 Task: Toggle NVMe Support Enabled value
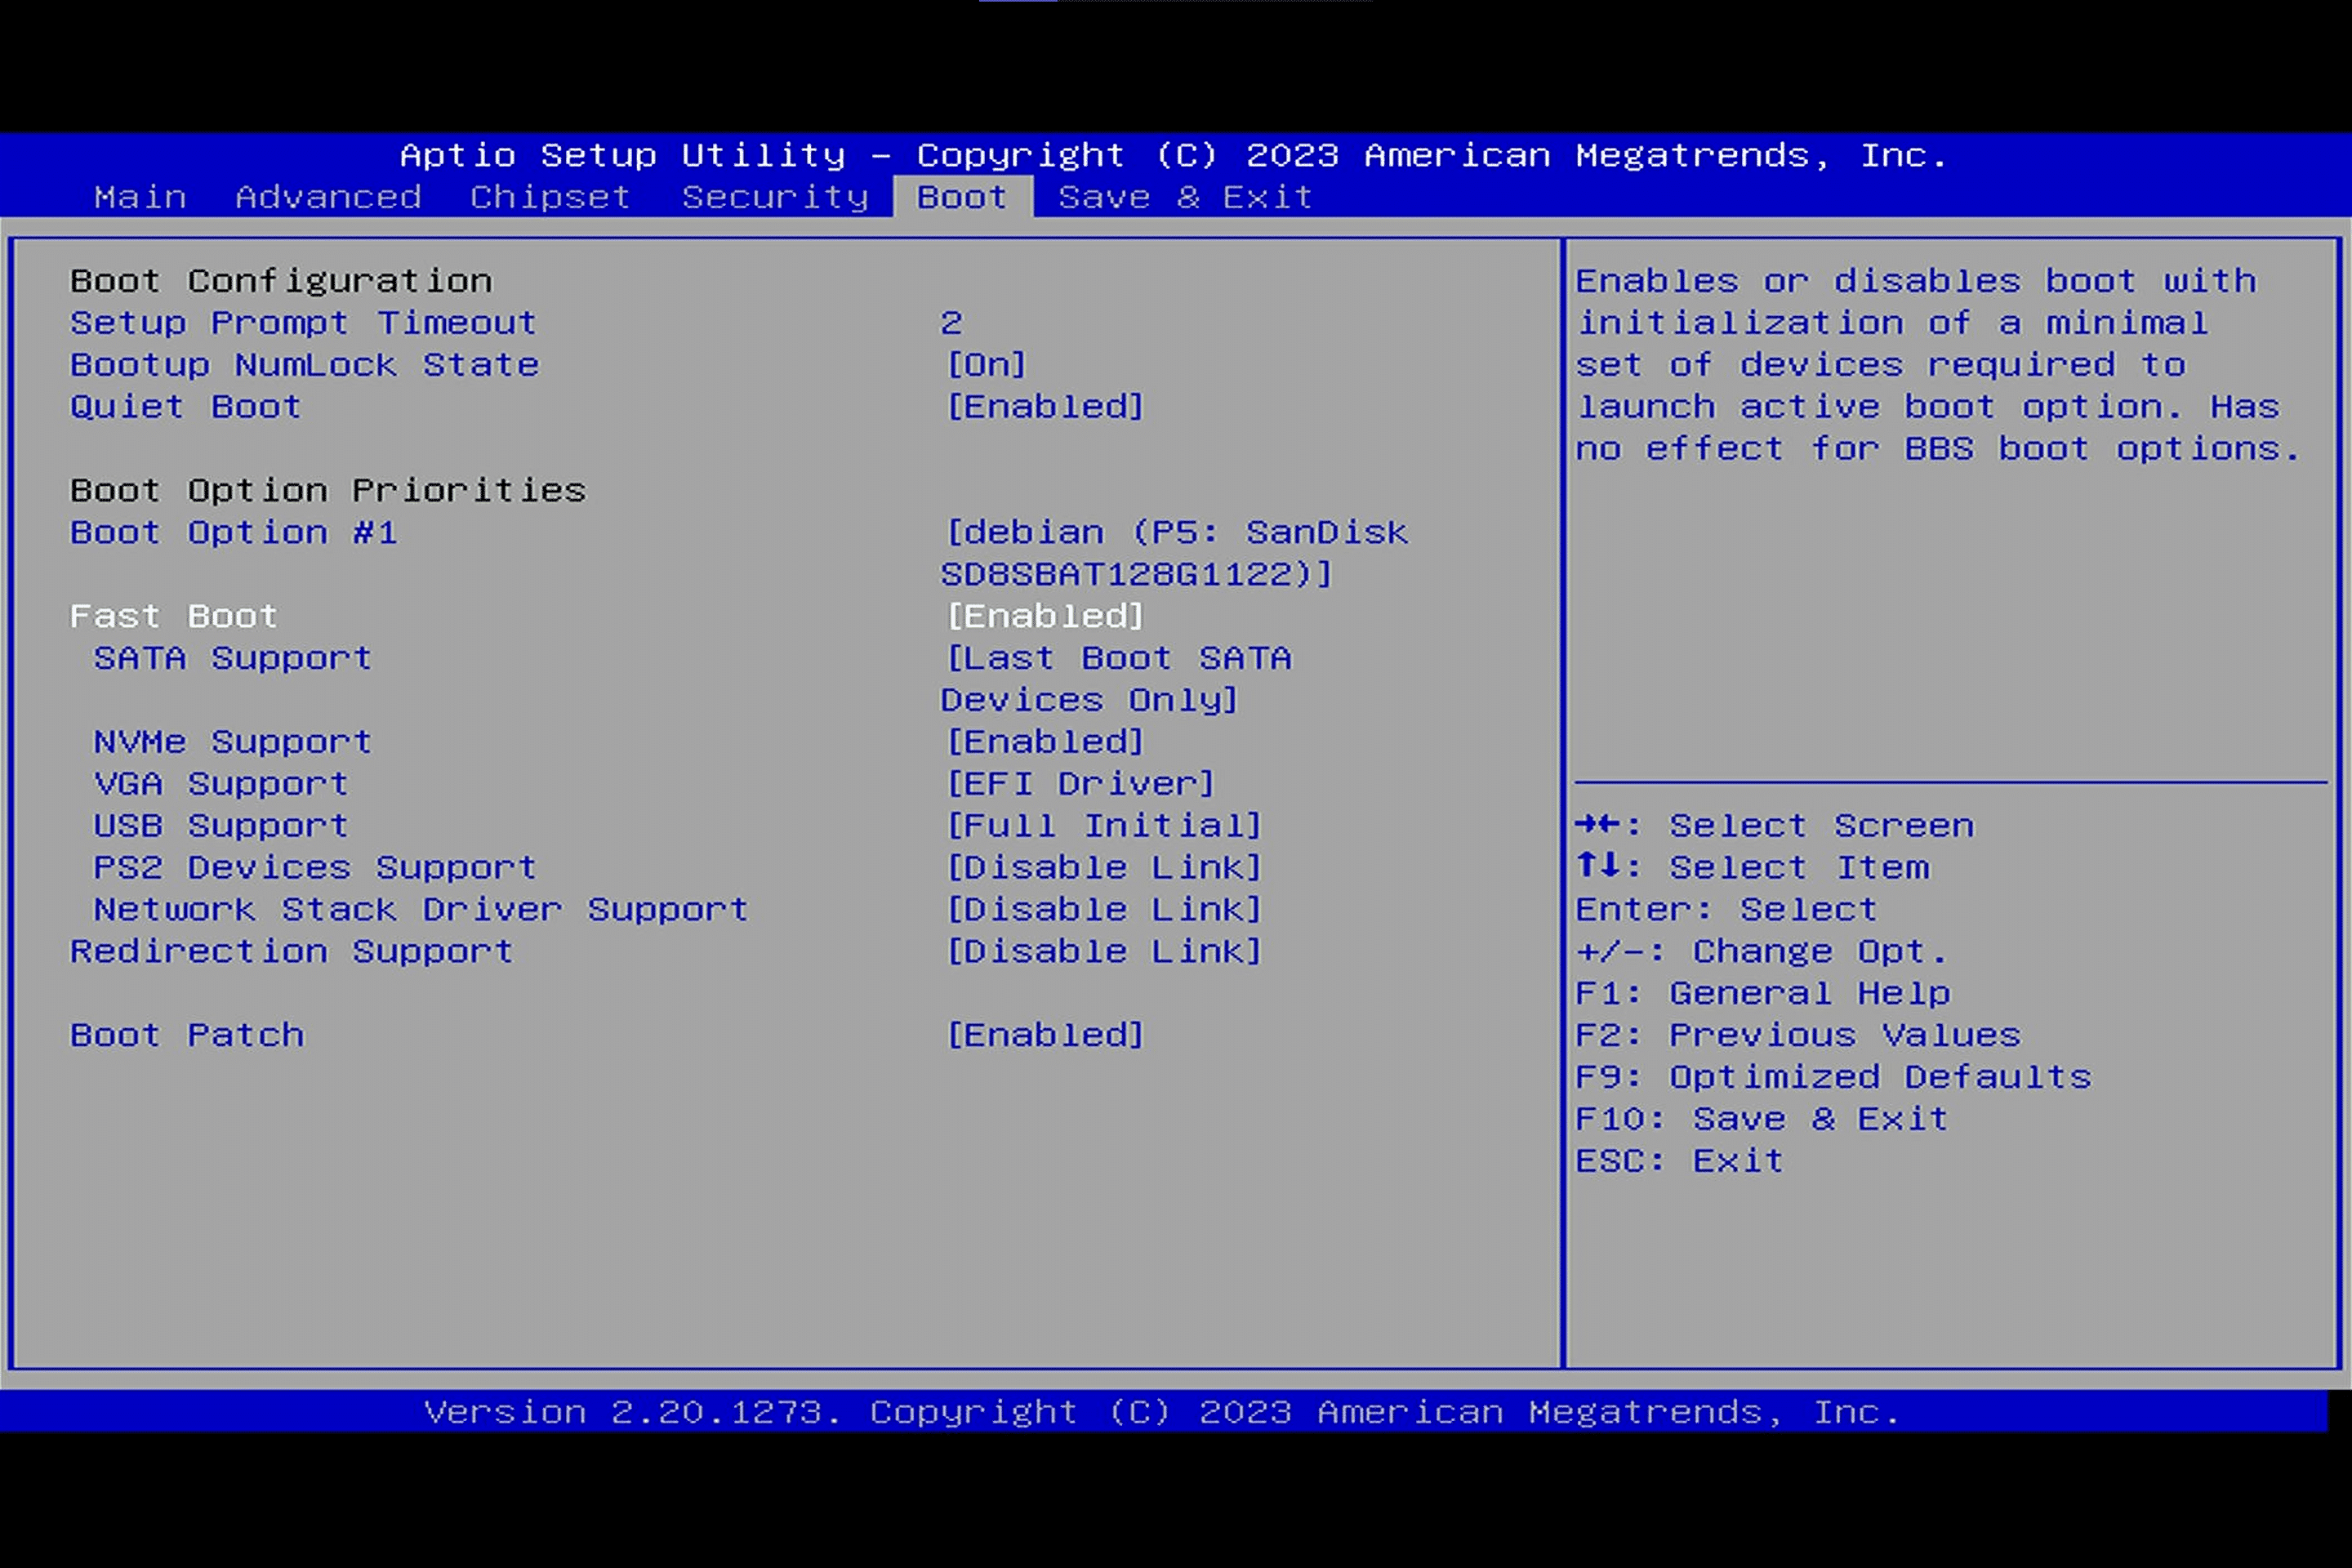pyautogui.click(x=1045, y=742)
